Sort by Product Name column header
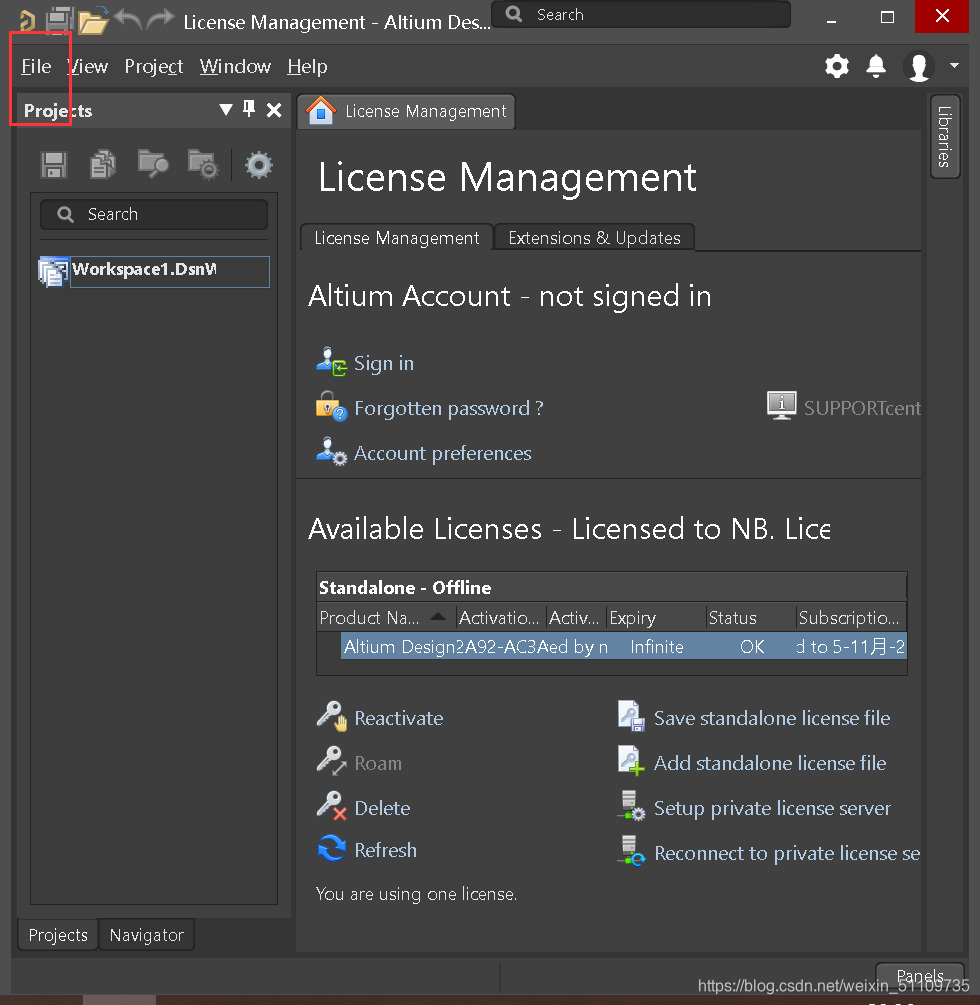Image resolution: width=980 pixels, height=1005 pixels. pyautogui.click(x=386, y=618)
